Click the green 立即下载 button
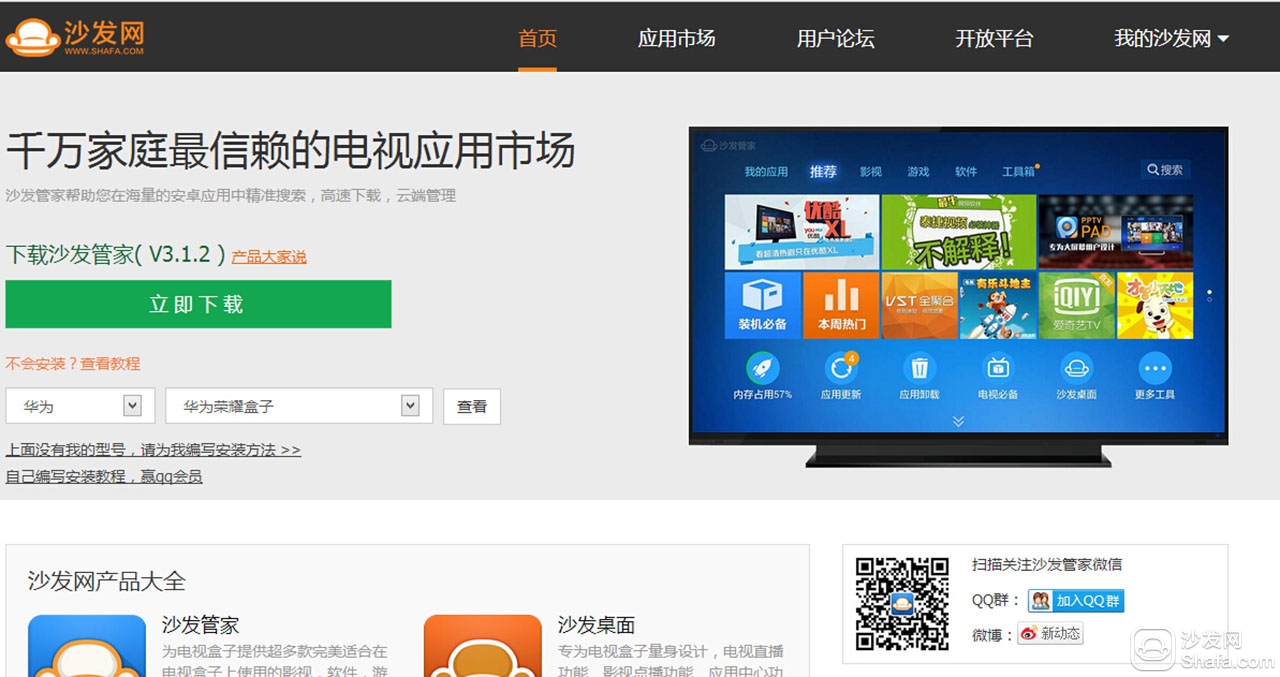Screen dimensions: 1280x677 click(x=198, y=304)
